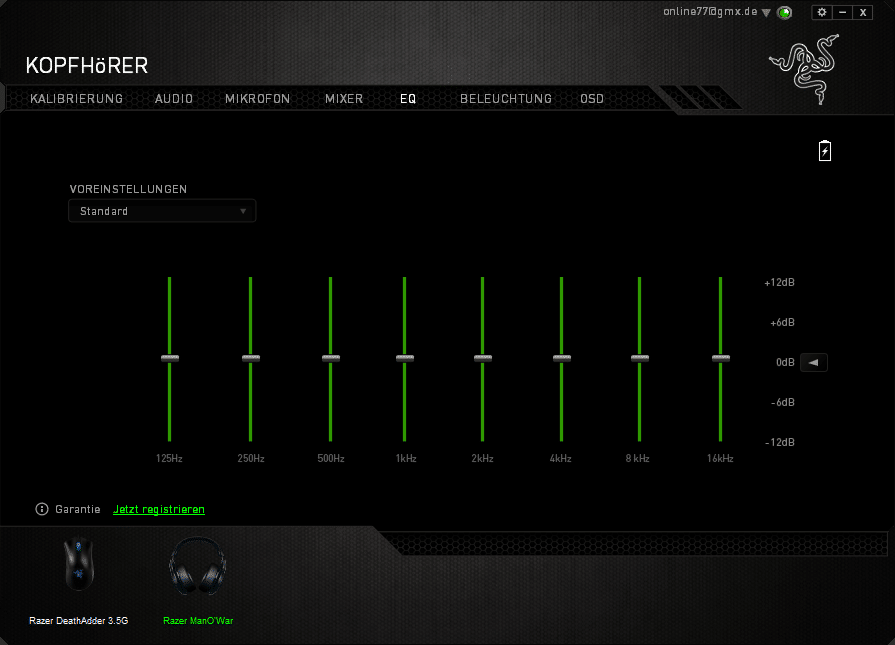The image size is (895, 645).
Task: Select the Razer ManO'War headset icon
Action: pos(197,568)
